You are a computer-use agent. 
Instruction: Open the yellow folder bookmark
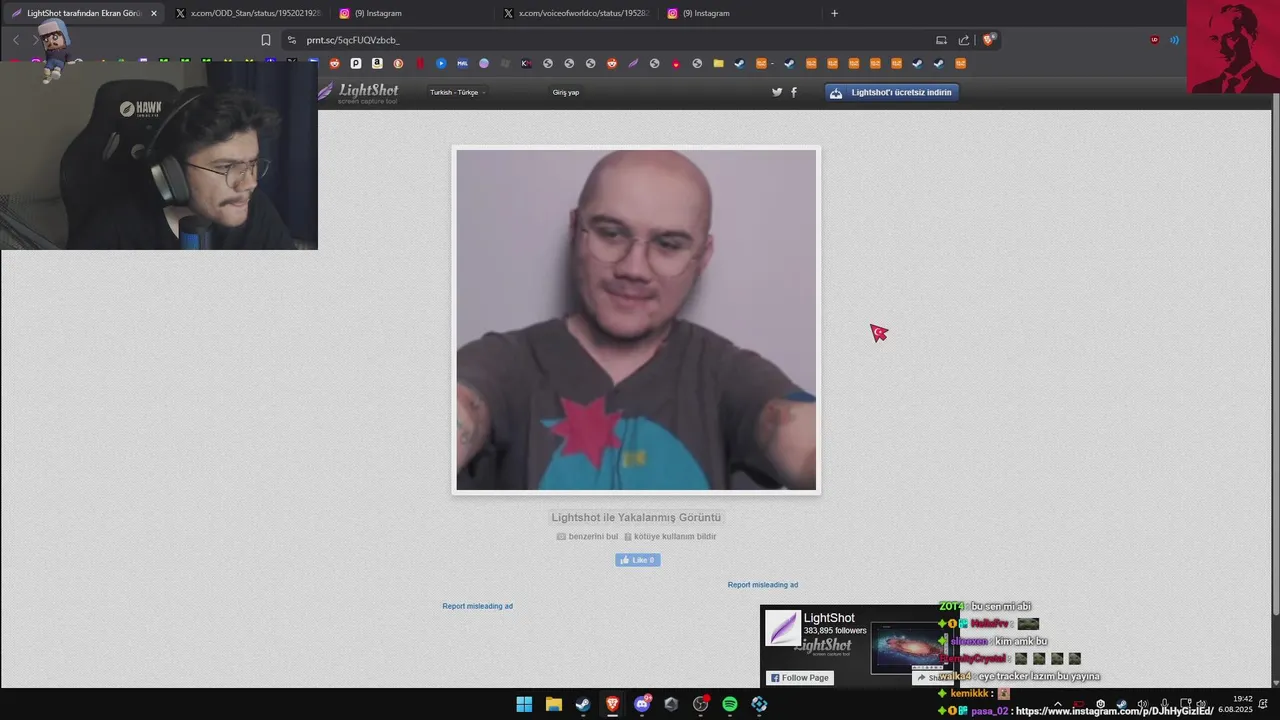(718, 63)
